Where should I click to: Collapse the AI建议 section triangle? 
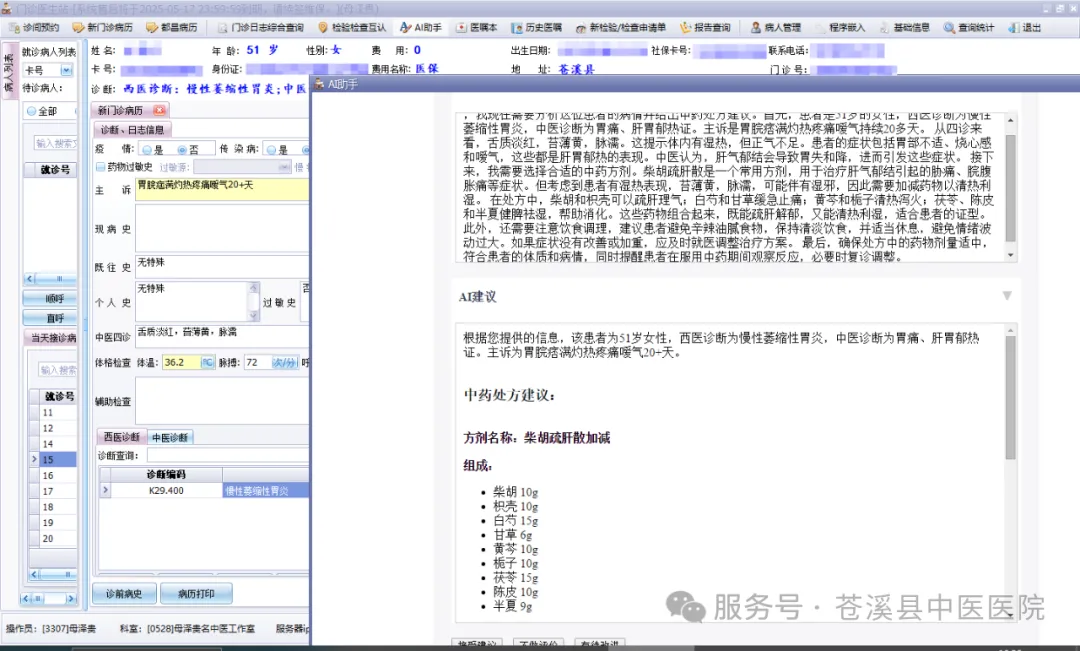(x=1006, y=296)
